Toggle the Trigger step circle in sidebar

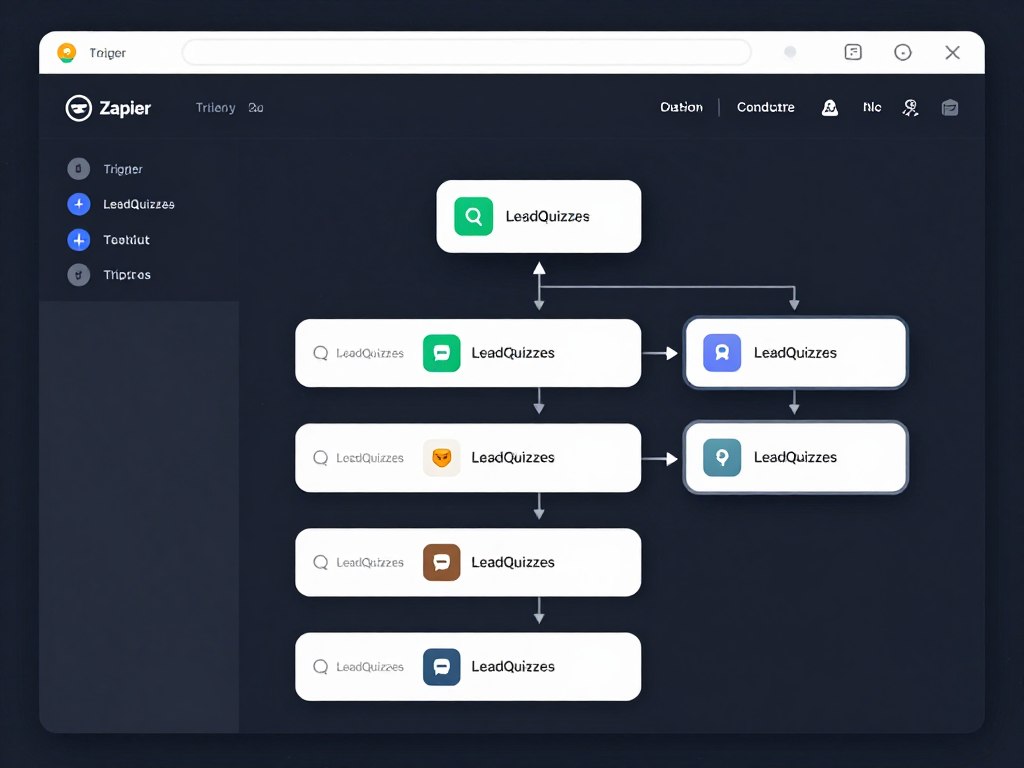click(79, 168)
